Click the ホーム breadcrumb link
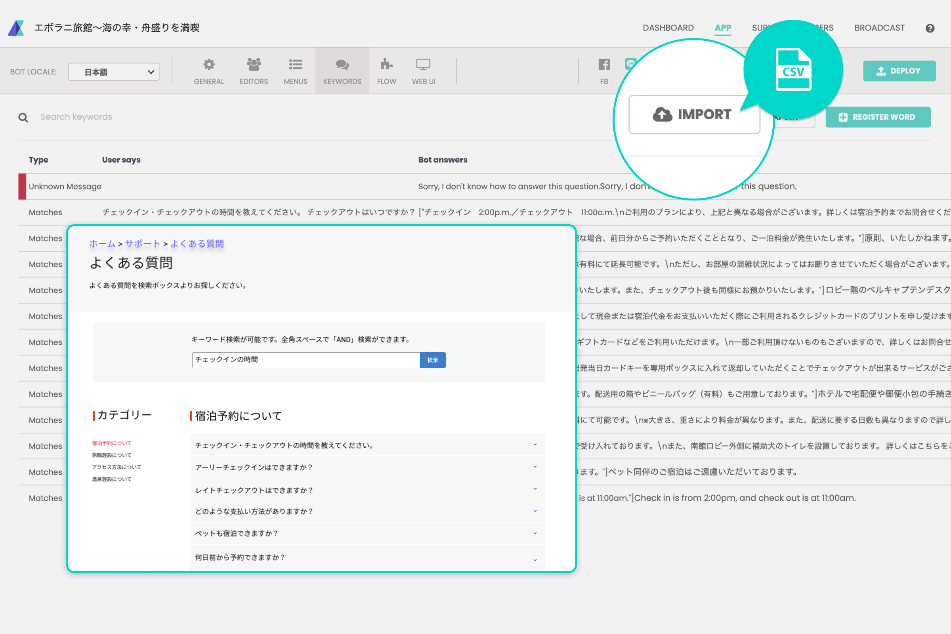 pos(102,244)
